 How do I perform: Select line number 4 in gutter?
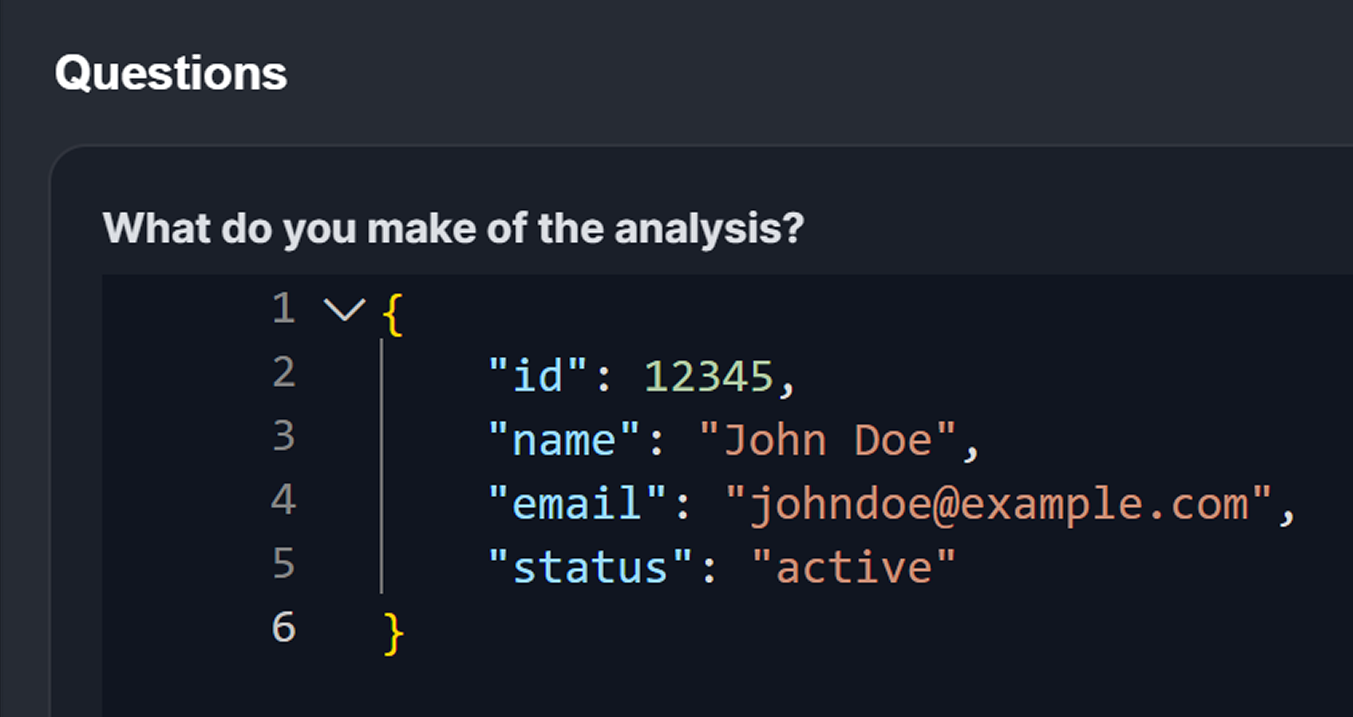[284, 501]
